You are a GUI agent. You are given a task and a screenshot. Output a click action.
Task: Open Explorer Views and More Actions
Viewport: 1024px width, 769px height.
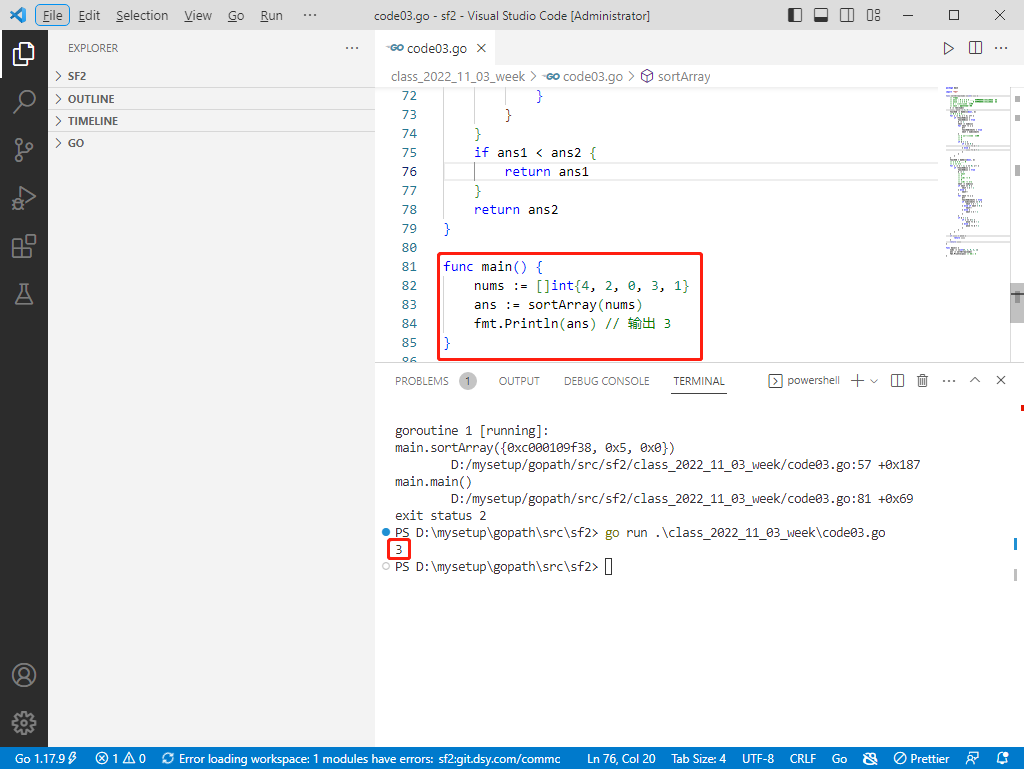[x=352, y=48]
